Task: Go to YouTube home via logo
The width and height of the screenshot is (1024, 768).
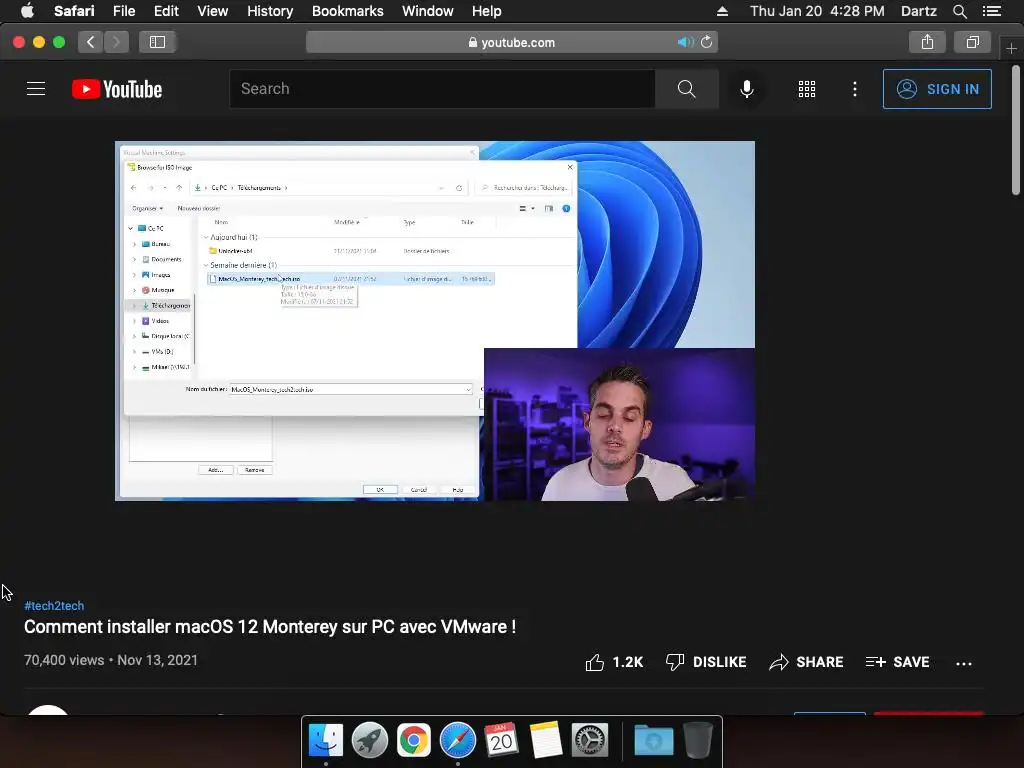Action: (x=117, y=89)
